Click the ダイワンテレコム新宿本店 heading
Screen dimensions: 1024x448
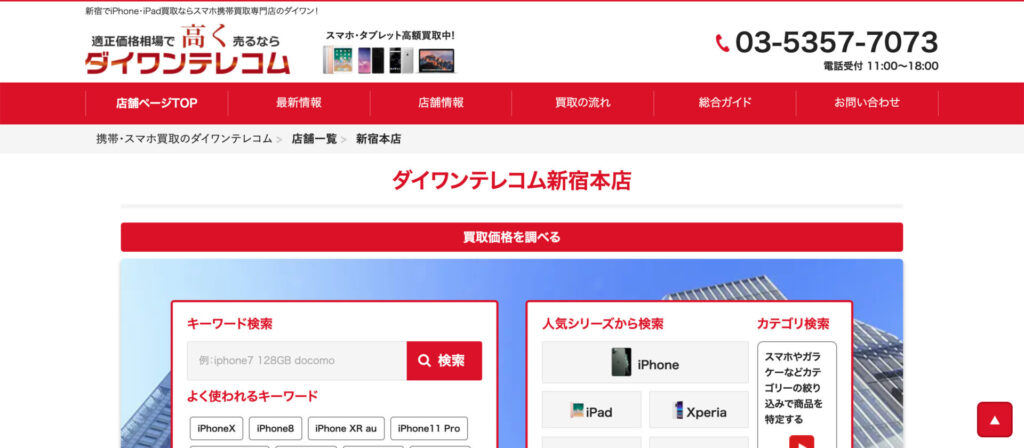[511, 180]
